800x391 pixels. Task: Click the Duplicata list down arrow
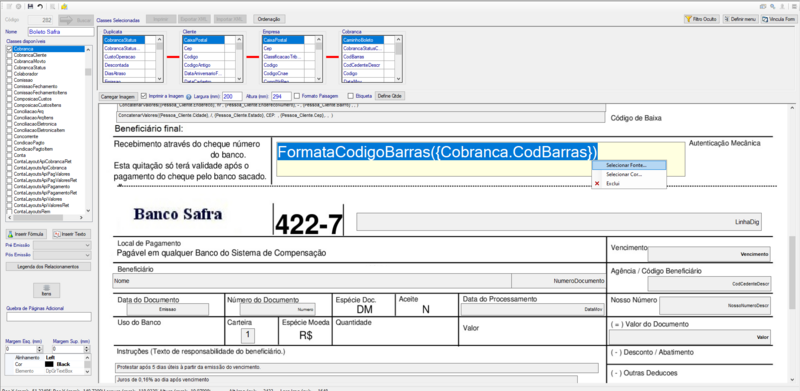click(x=160, y=79)
